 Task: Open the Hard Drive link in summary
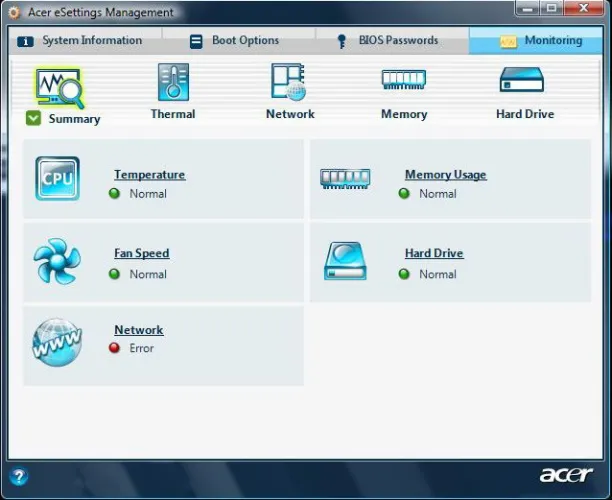pos(434,253)
